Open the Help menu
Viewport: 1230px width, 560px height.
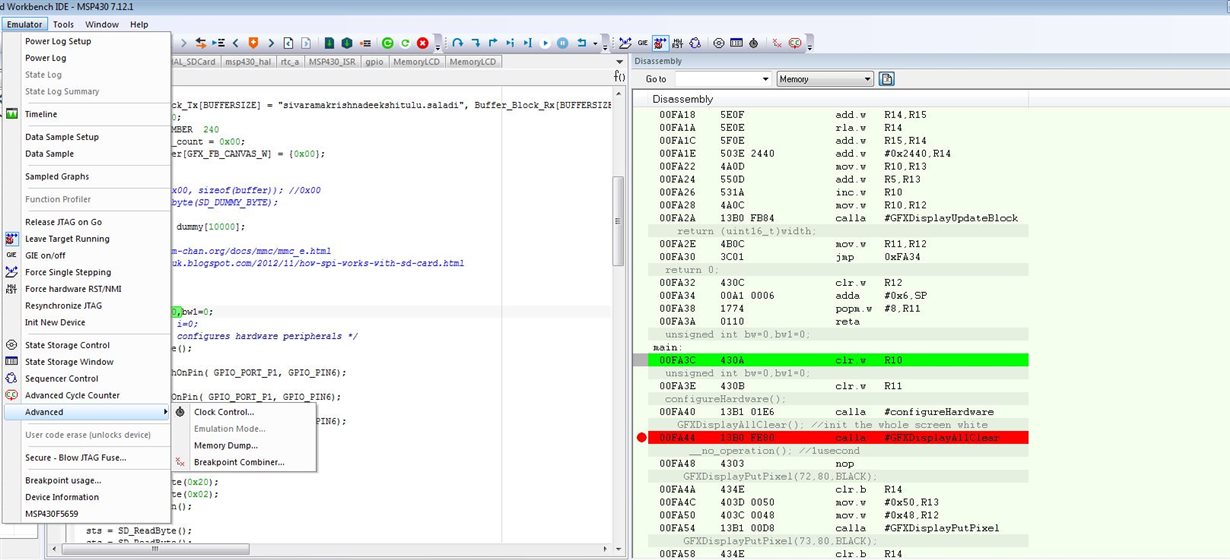[x=139, y=24]
